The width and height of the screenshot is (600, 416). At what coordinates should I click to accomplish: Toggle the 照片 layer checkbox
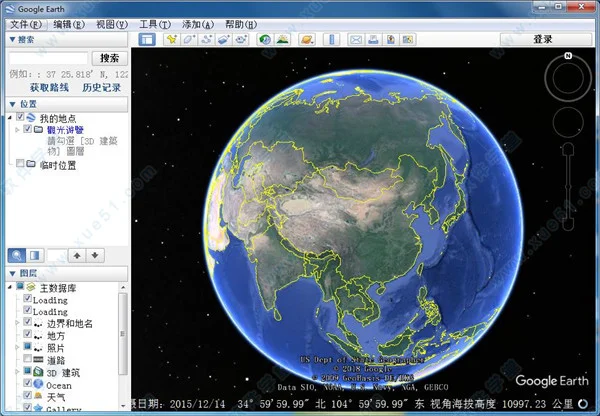(x=28, y=346)
